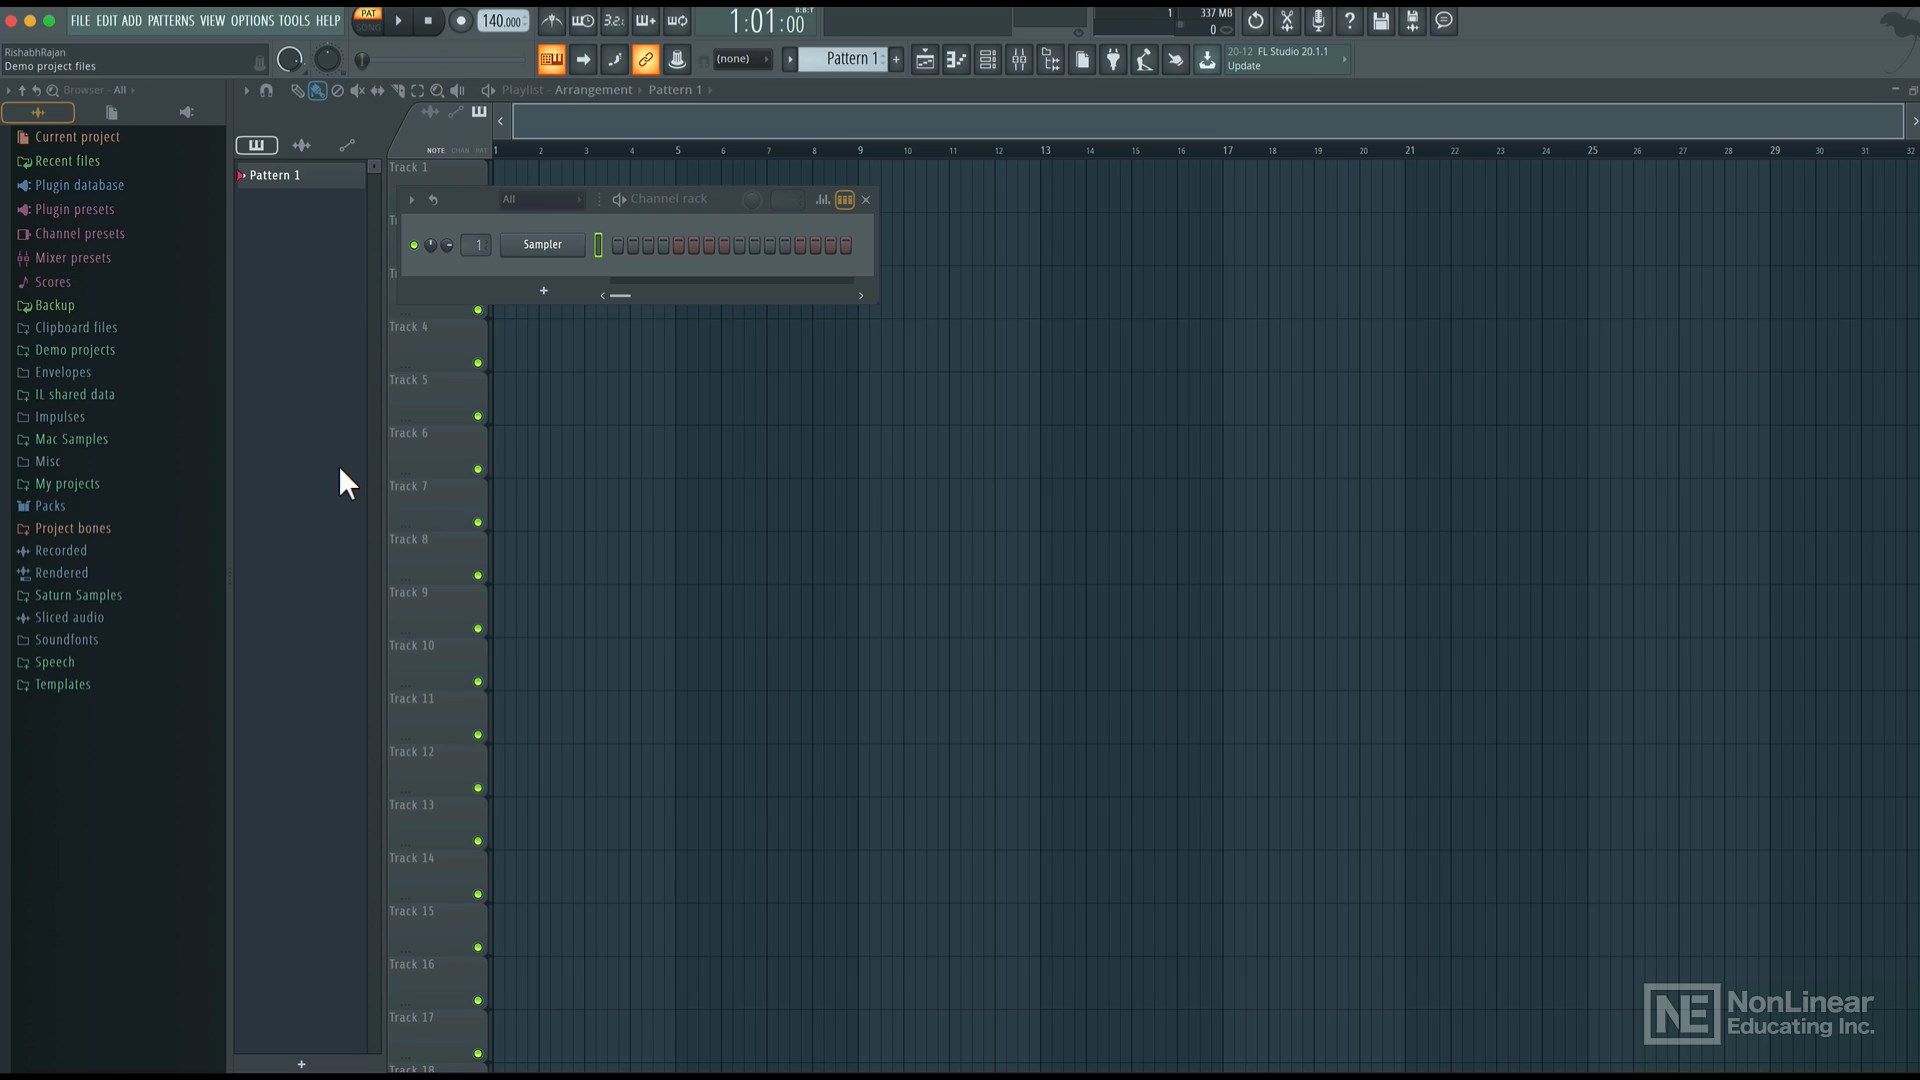1920x1080 pixels.
Task: Expand the Packs folder in browser
Action: [x=50, y=505]
